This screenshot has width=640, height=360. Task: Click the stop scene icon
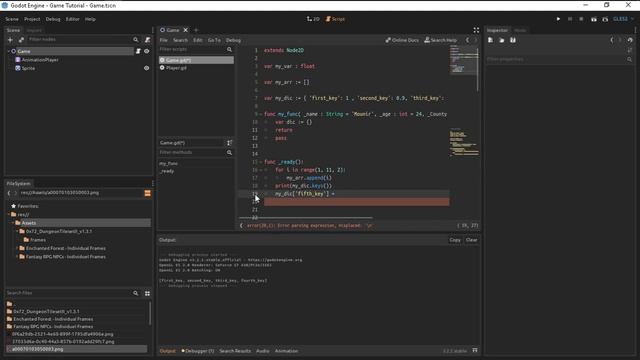point(581,19)
